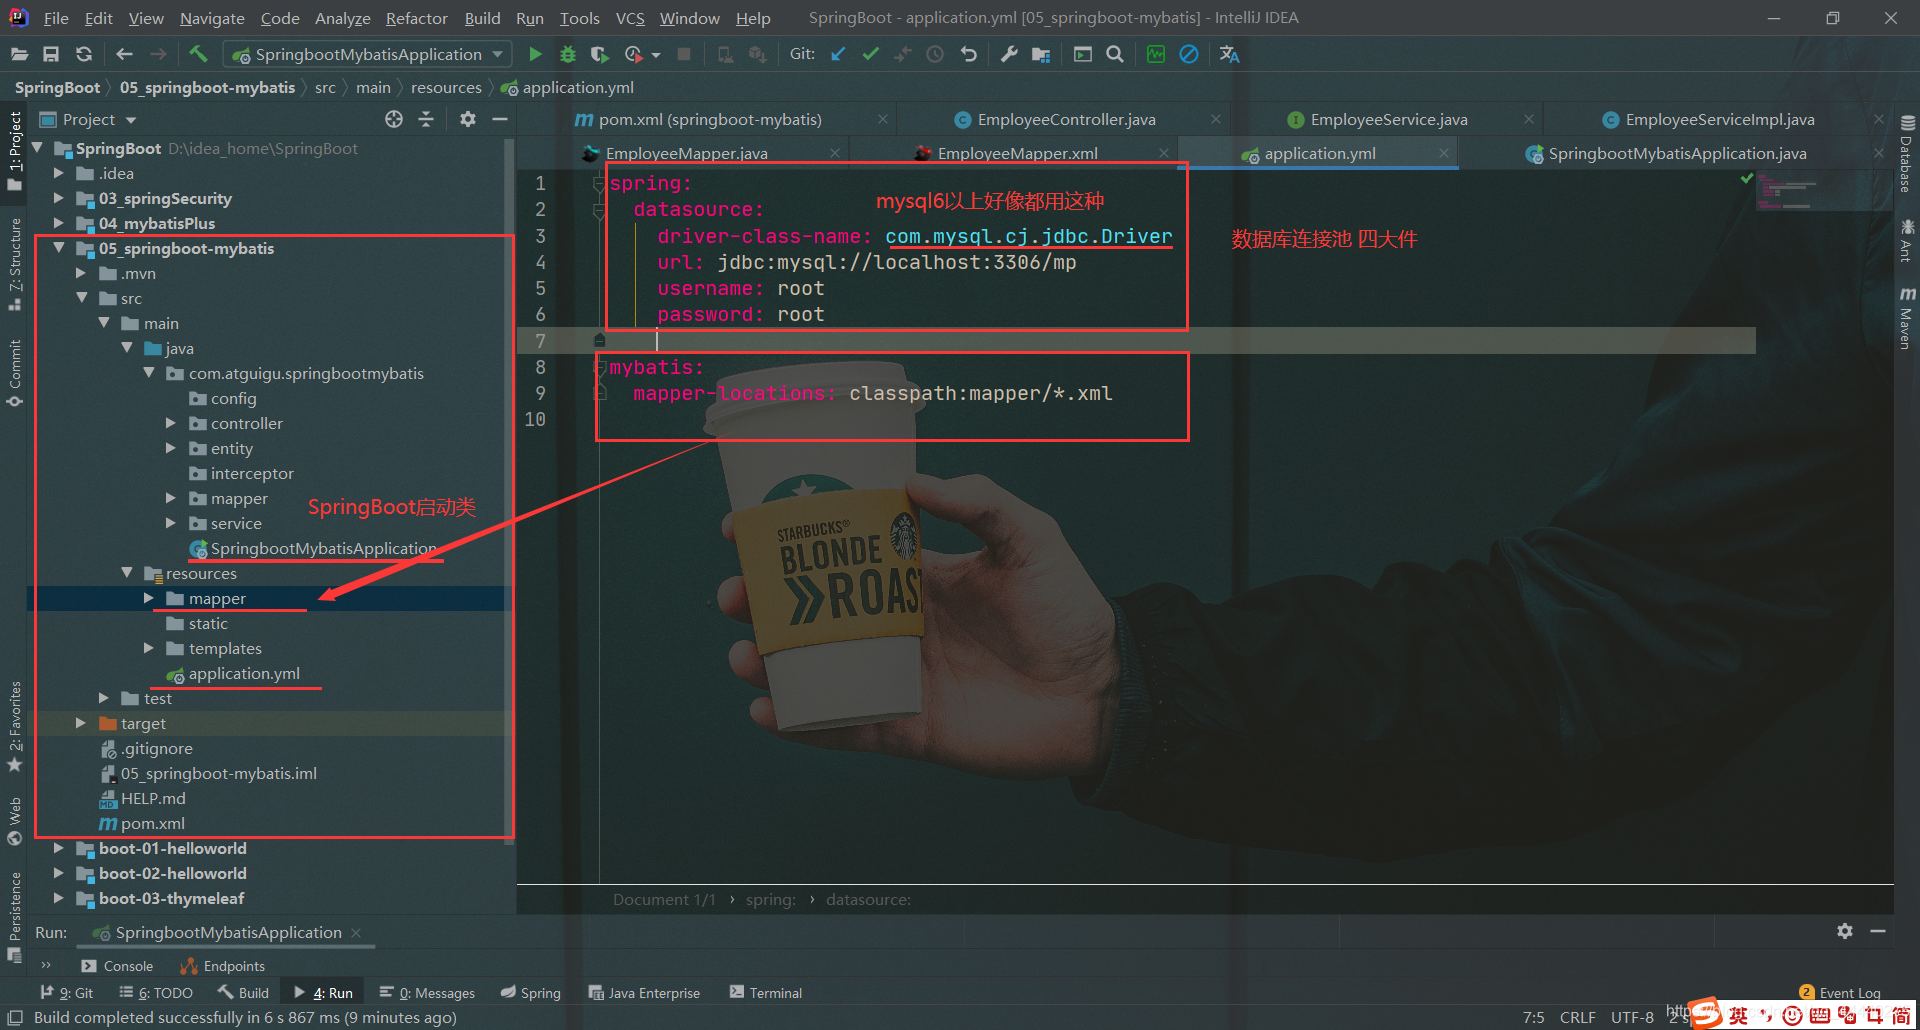This screenshot has width=1920, height=1030.
Task: Hide the Project panel with minus icon
Action: click(x=500, y=119)
